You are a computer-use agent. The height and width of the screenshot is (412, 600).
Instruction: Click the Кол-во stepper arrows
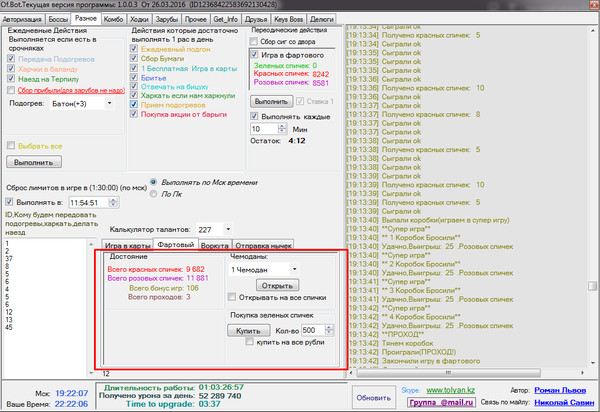tap(329, 330)
